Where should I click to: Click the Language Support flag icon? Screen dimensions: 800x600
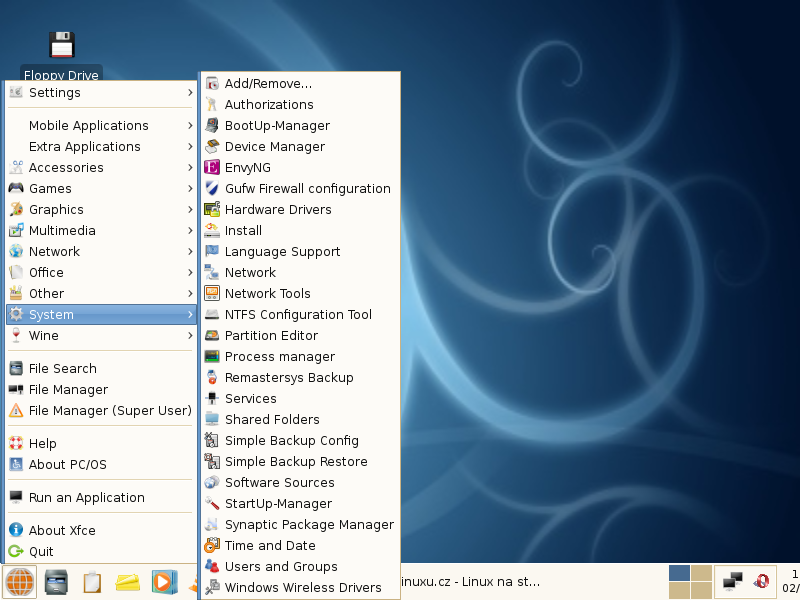[x=212, y=252]
